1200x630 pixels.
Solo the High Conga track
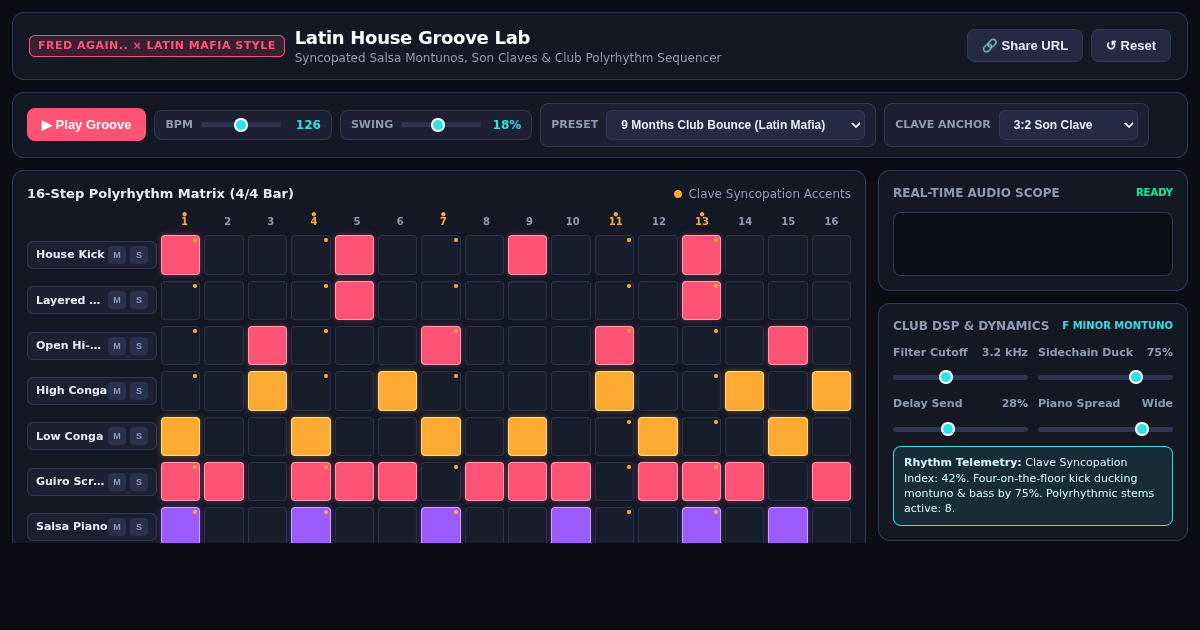(139, 391)
